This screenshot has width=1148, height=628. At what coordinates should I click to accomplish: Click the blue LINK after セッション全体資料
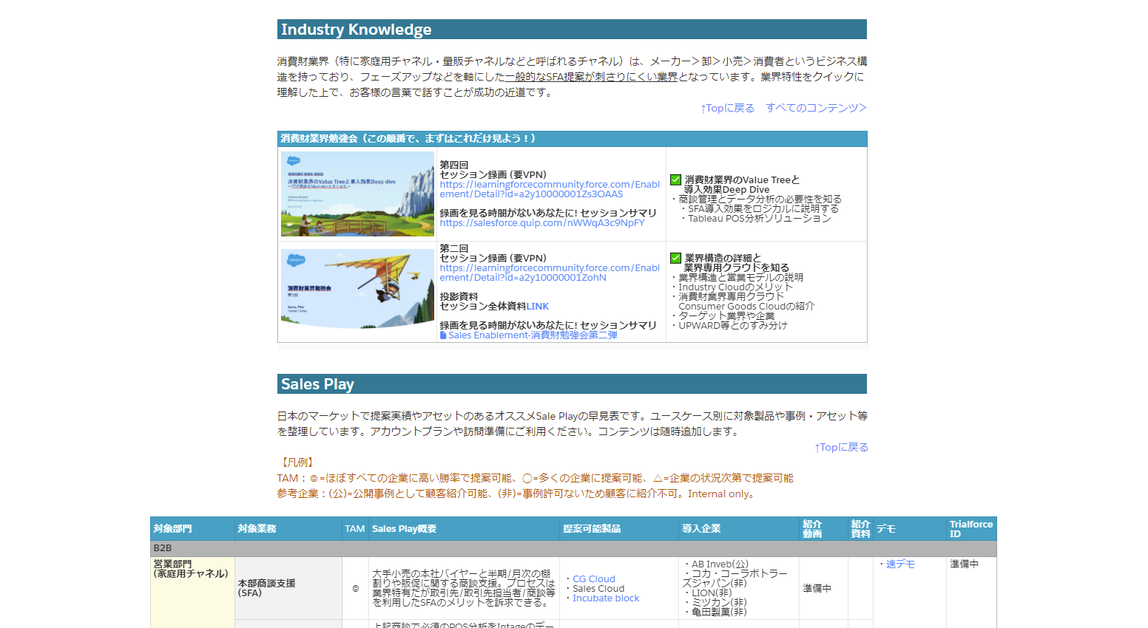tap(537, 306)
